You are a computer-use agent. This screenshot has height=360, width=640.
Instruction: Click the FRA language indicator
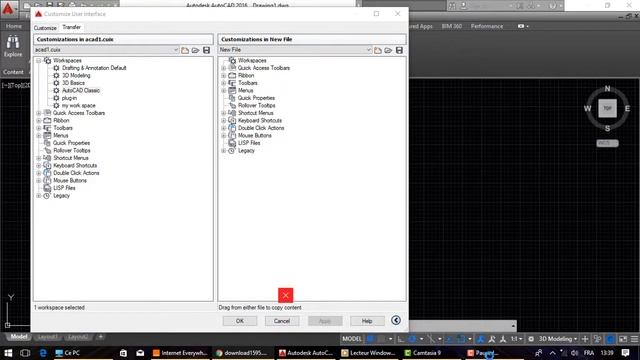point(589,353)
